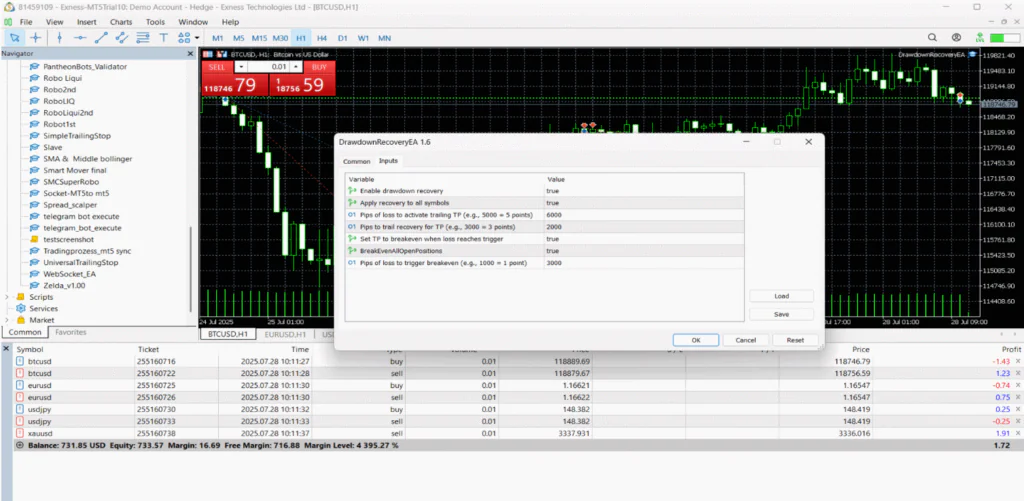Switch to the Favorites tab in Navigator
Viewport: 1024px width, 501px height.
71,332
